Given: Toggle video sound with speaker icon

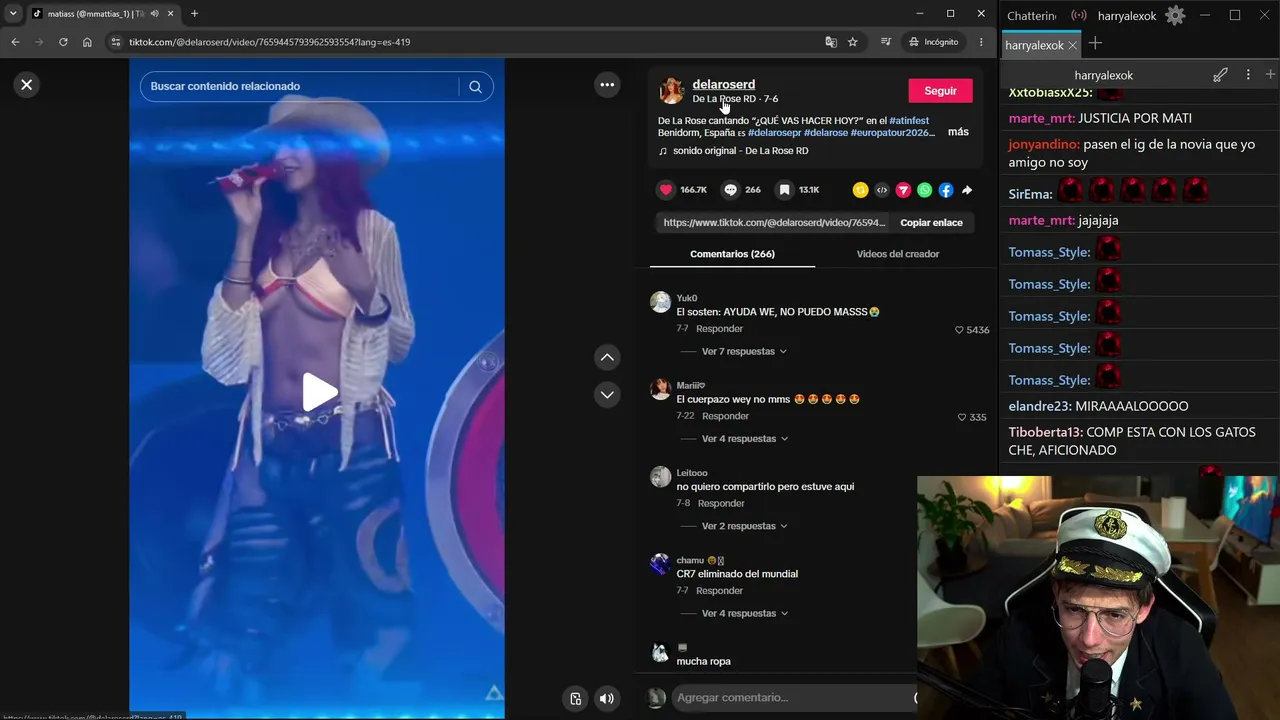Looking at the screenshot, I should point(607,698).
